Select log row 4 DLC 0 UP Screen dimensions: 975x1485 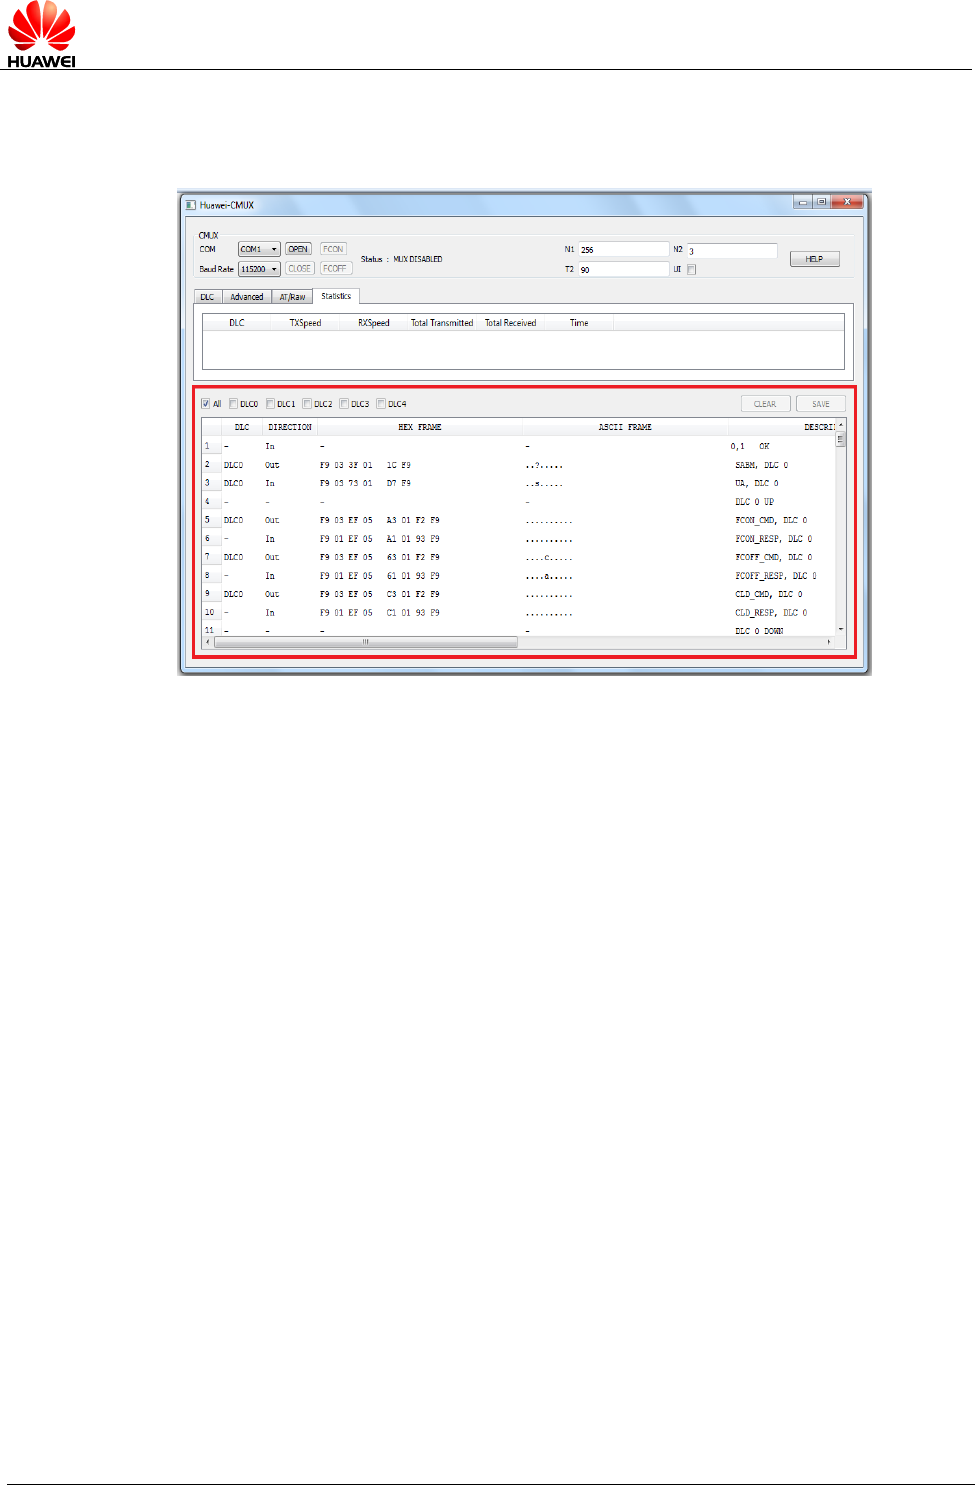point(755,502)
